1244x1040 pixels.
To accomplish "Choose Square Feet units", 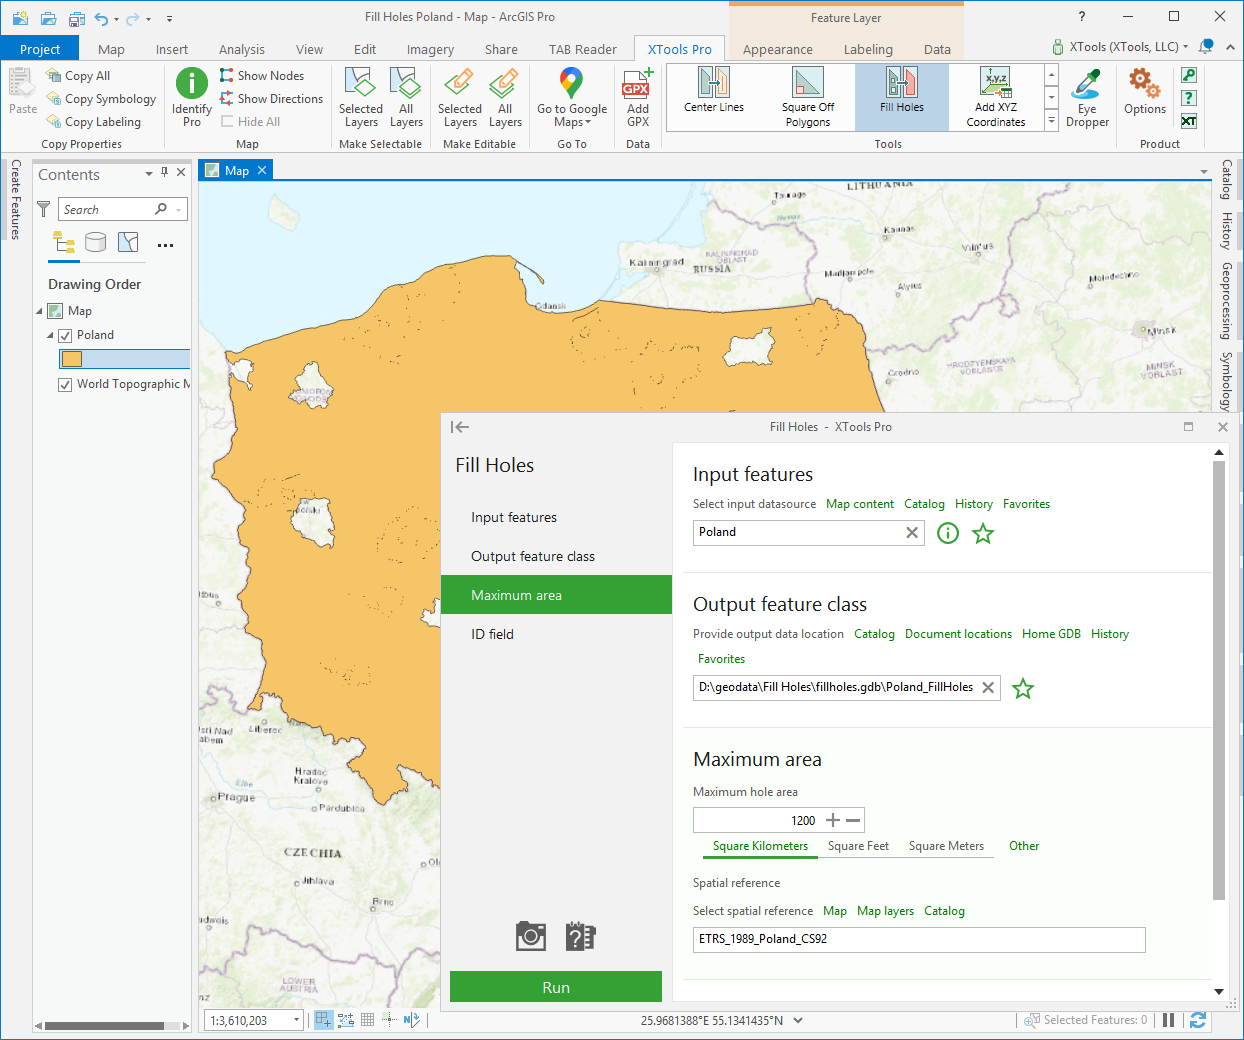I will point(858,846).
